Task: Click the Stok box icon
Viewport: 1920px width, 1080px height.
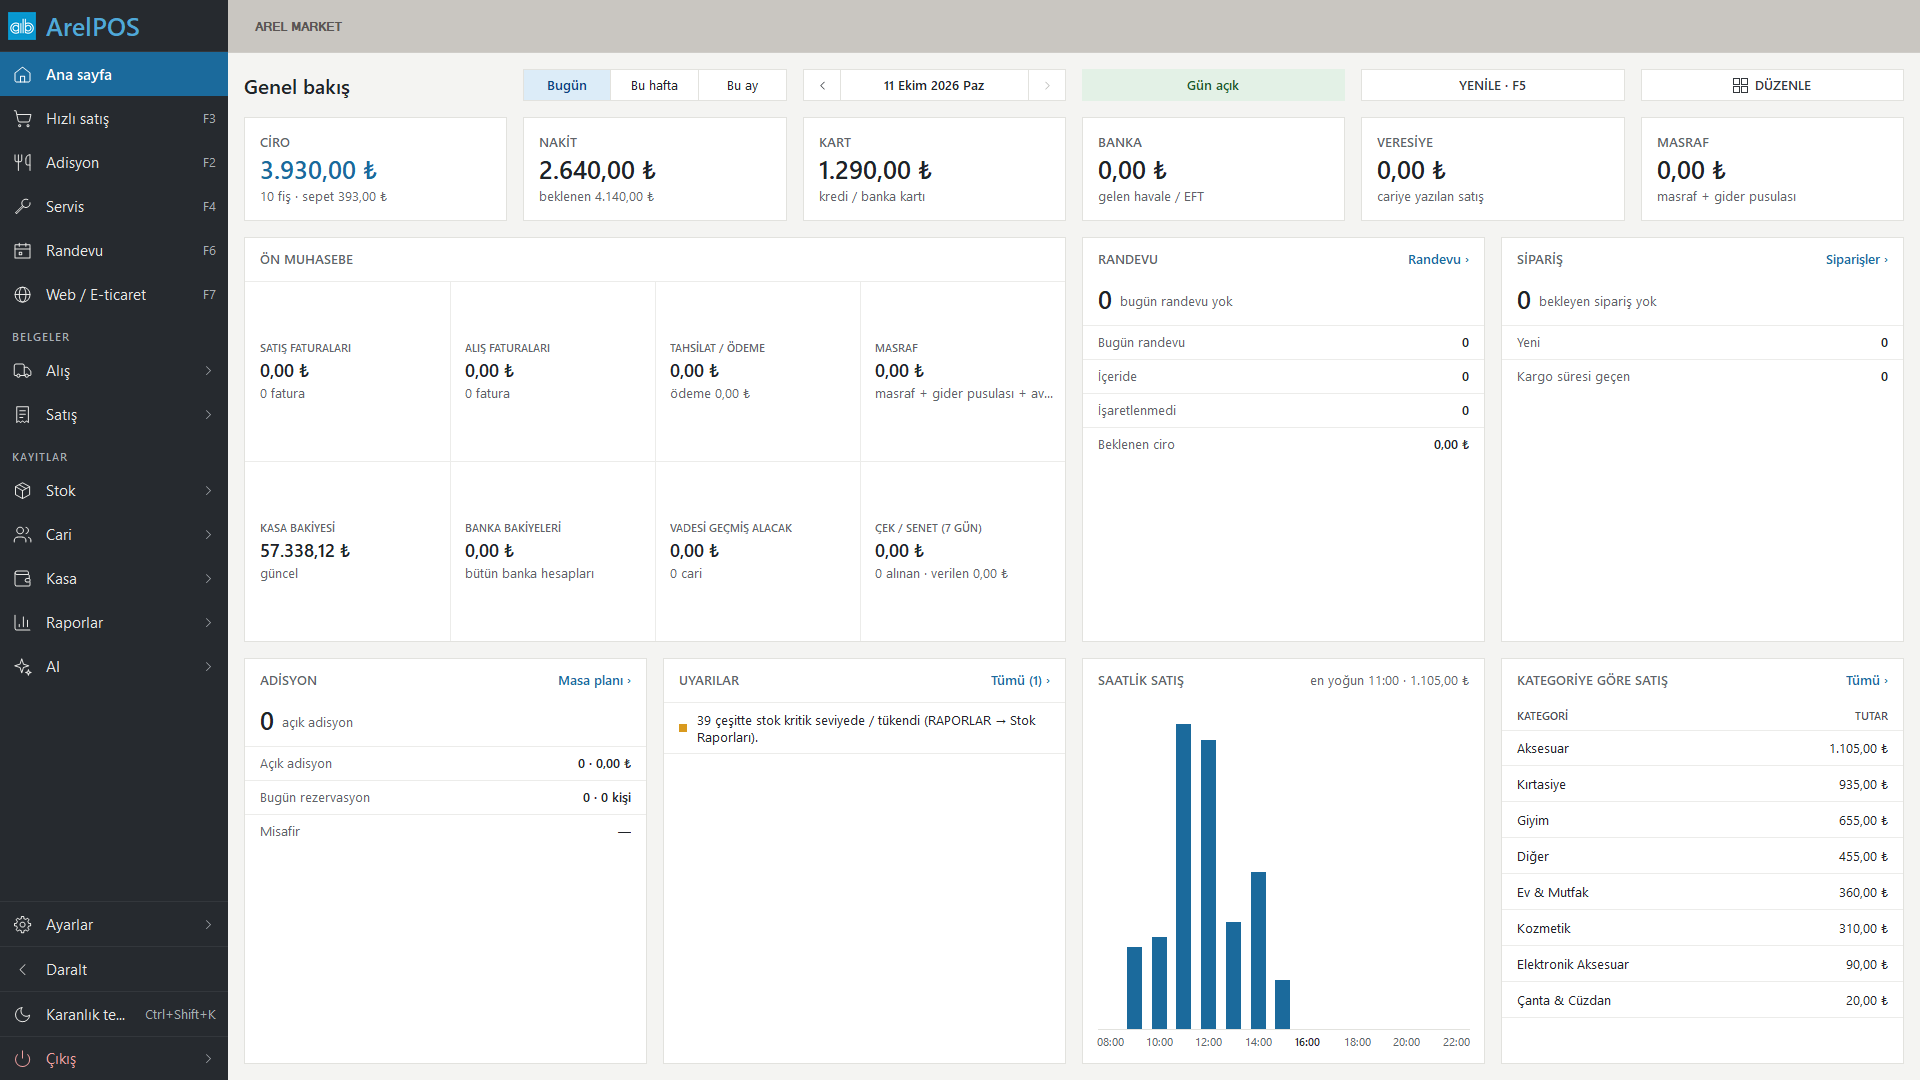Action: coord(22,491)
